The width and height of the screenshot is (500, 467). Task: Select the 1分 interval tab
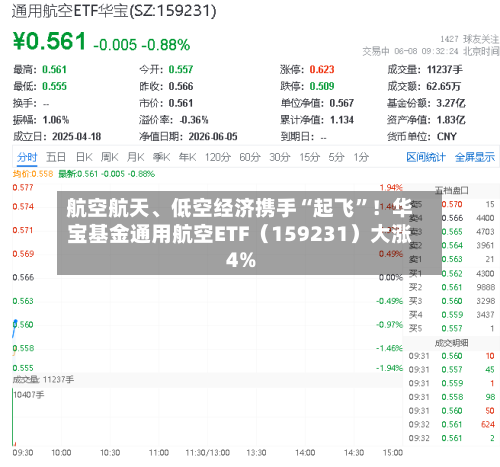point(361,157)
